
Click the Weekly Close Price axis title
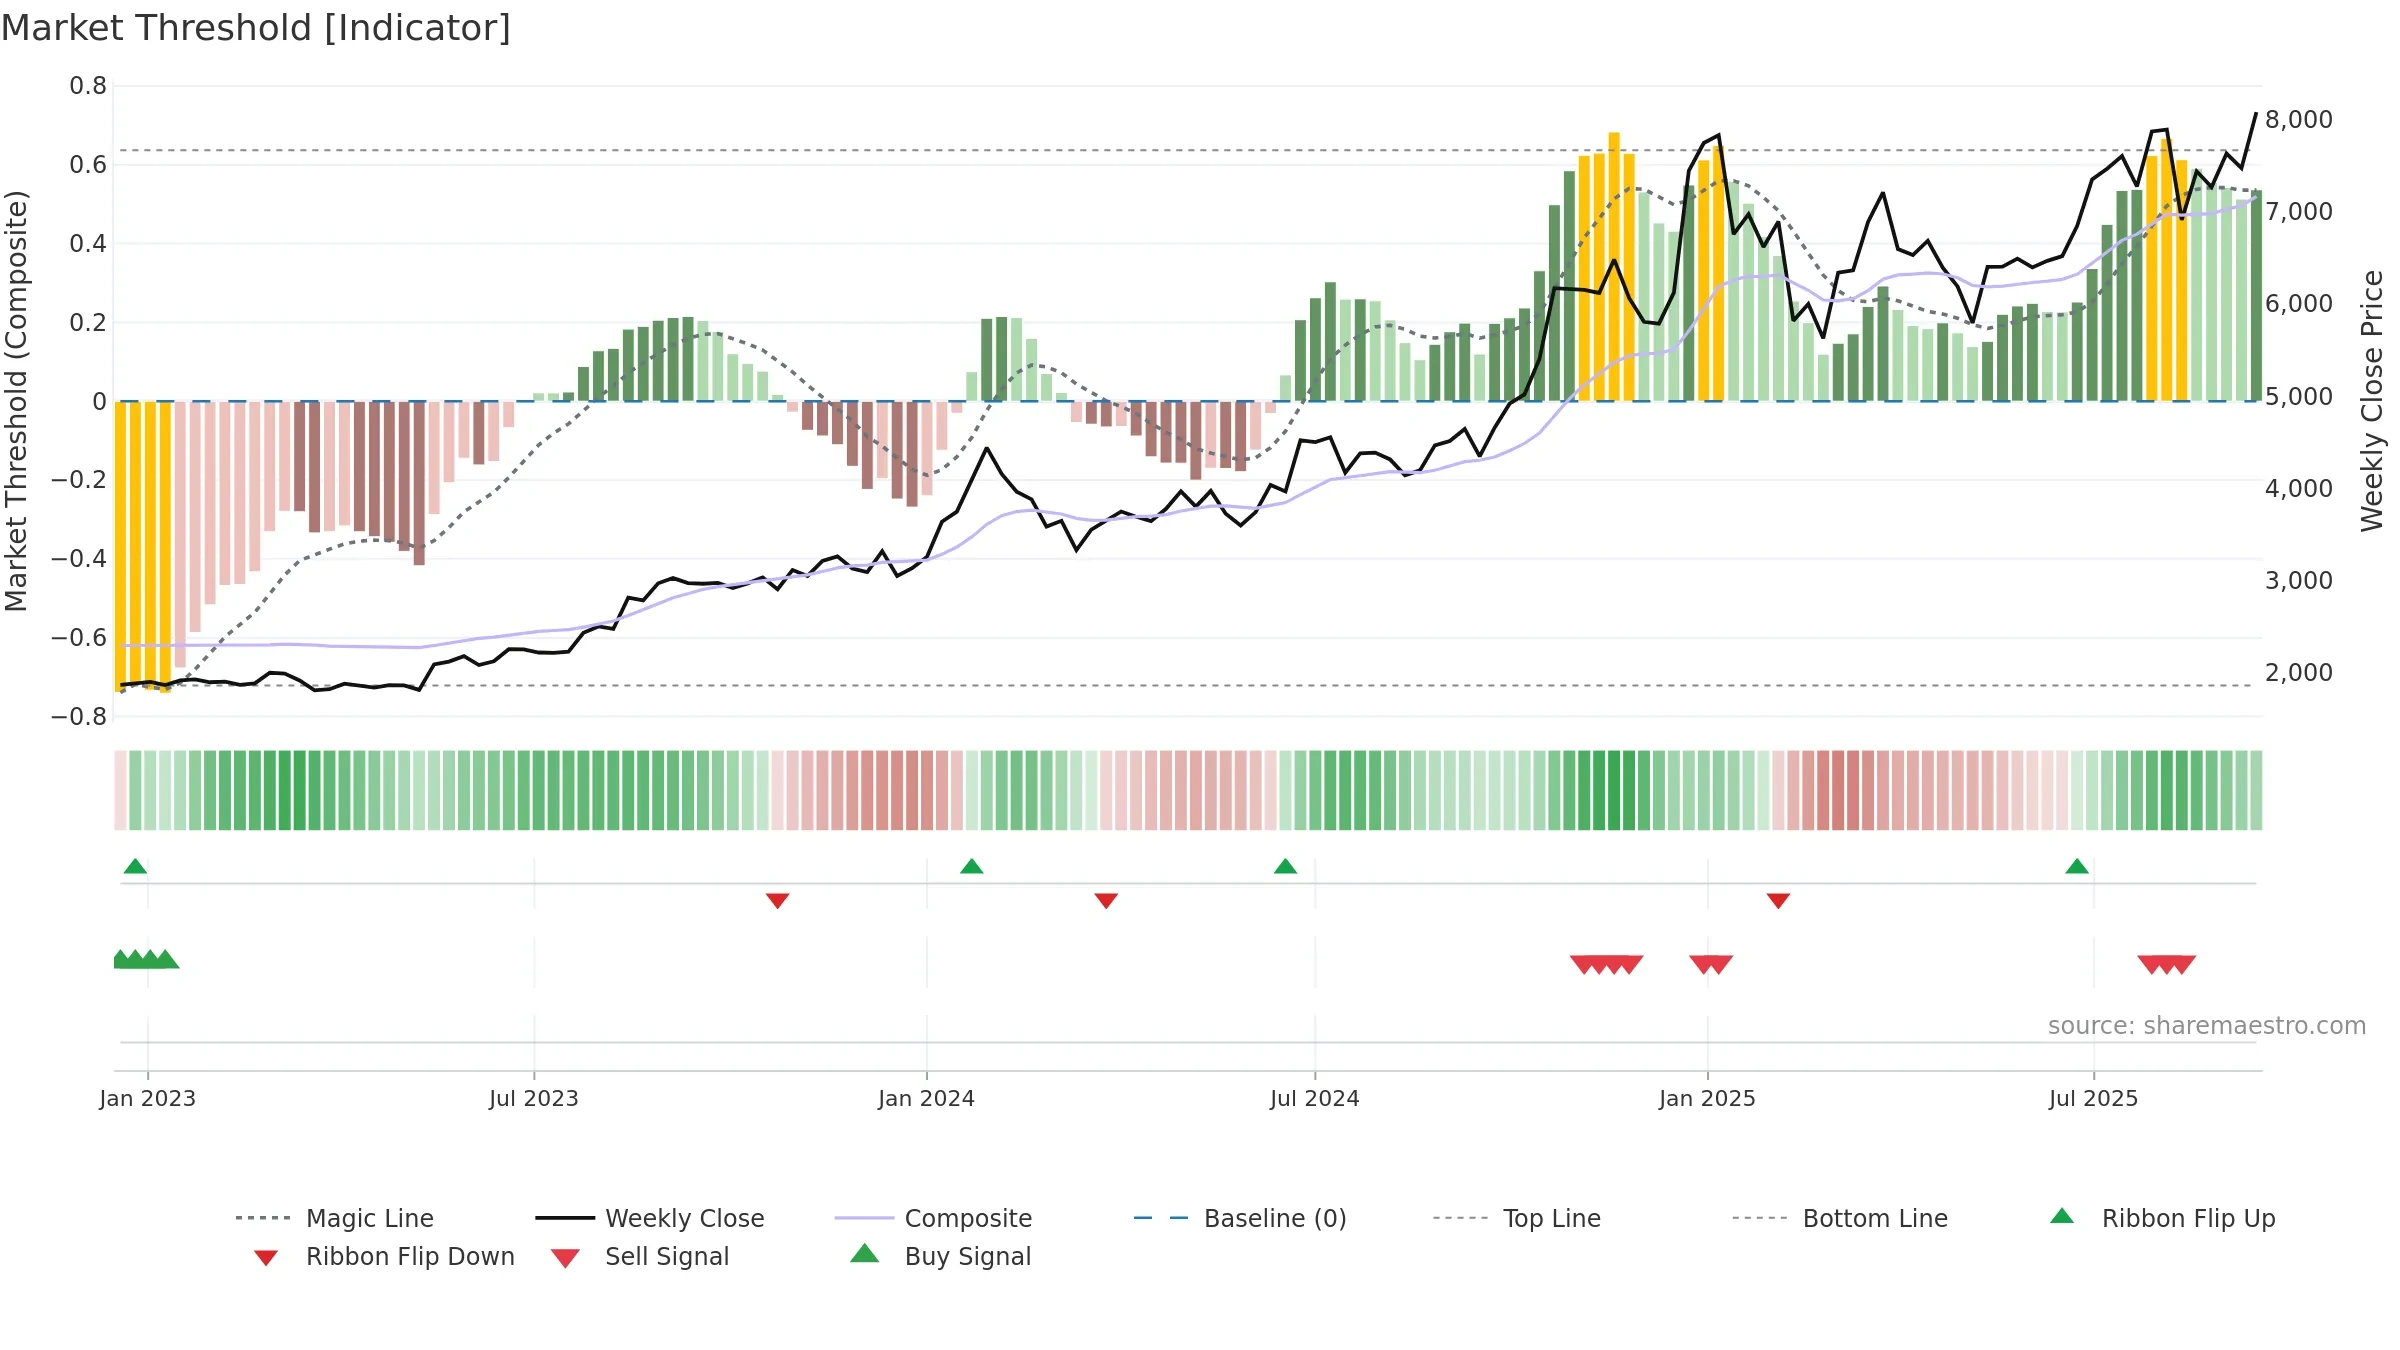2372,401
